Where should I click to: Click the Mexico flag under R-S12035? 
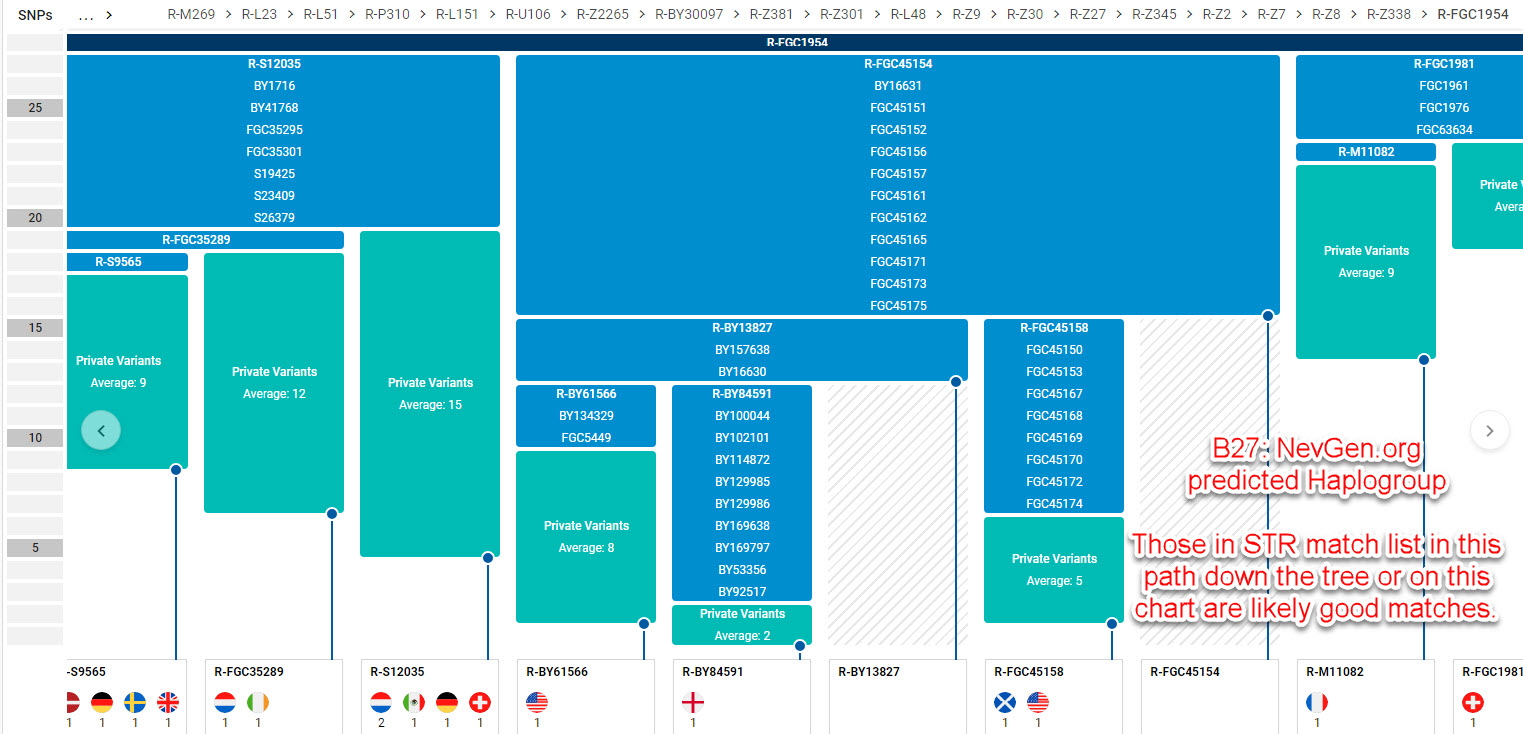[414, 702]
